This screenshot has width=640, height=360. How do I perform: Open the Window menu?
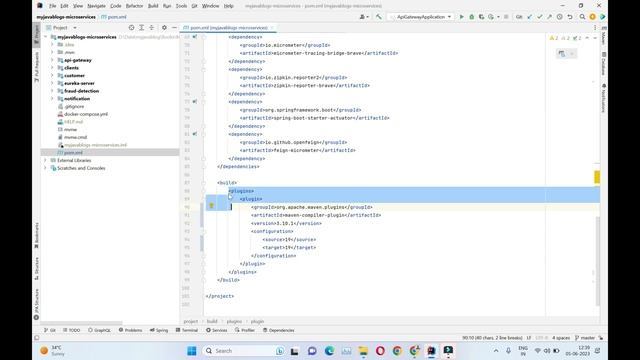(x=211, y=6)
